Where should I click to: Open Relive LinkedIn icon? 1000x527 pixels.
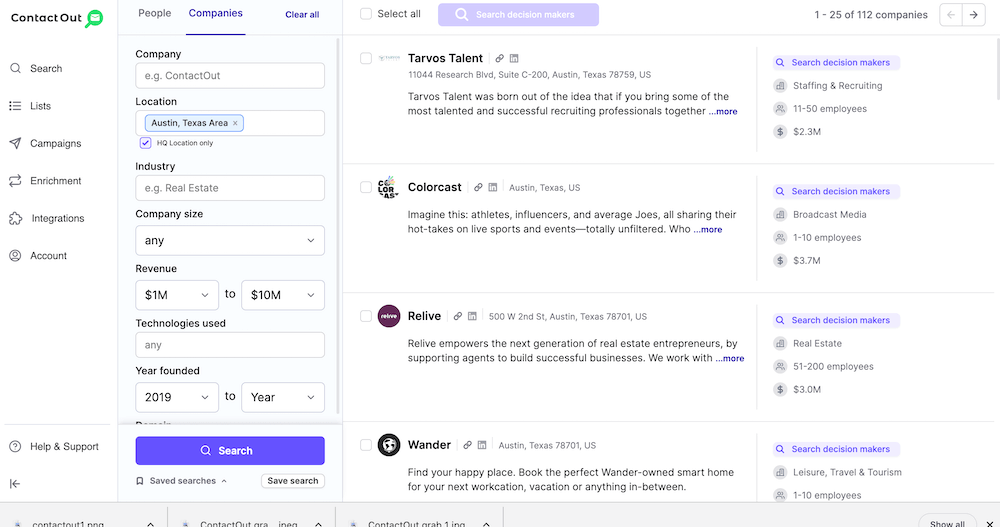(472, 316)
